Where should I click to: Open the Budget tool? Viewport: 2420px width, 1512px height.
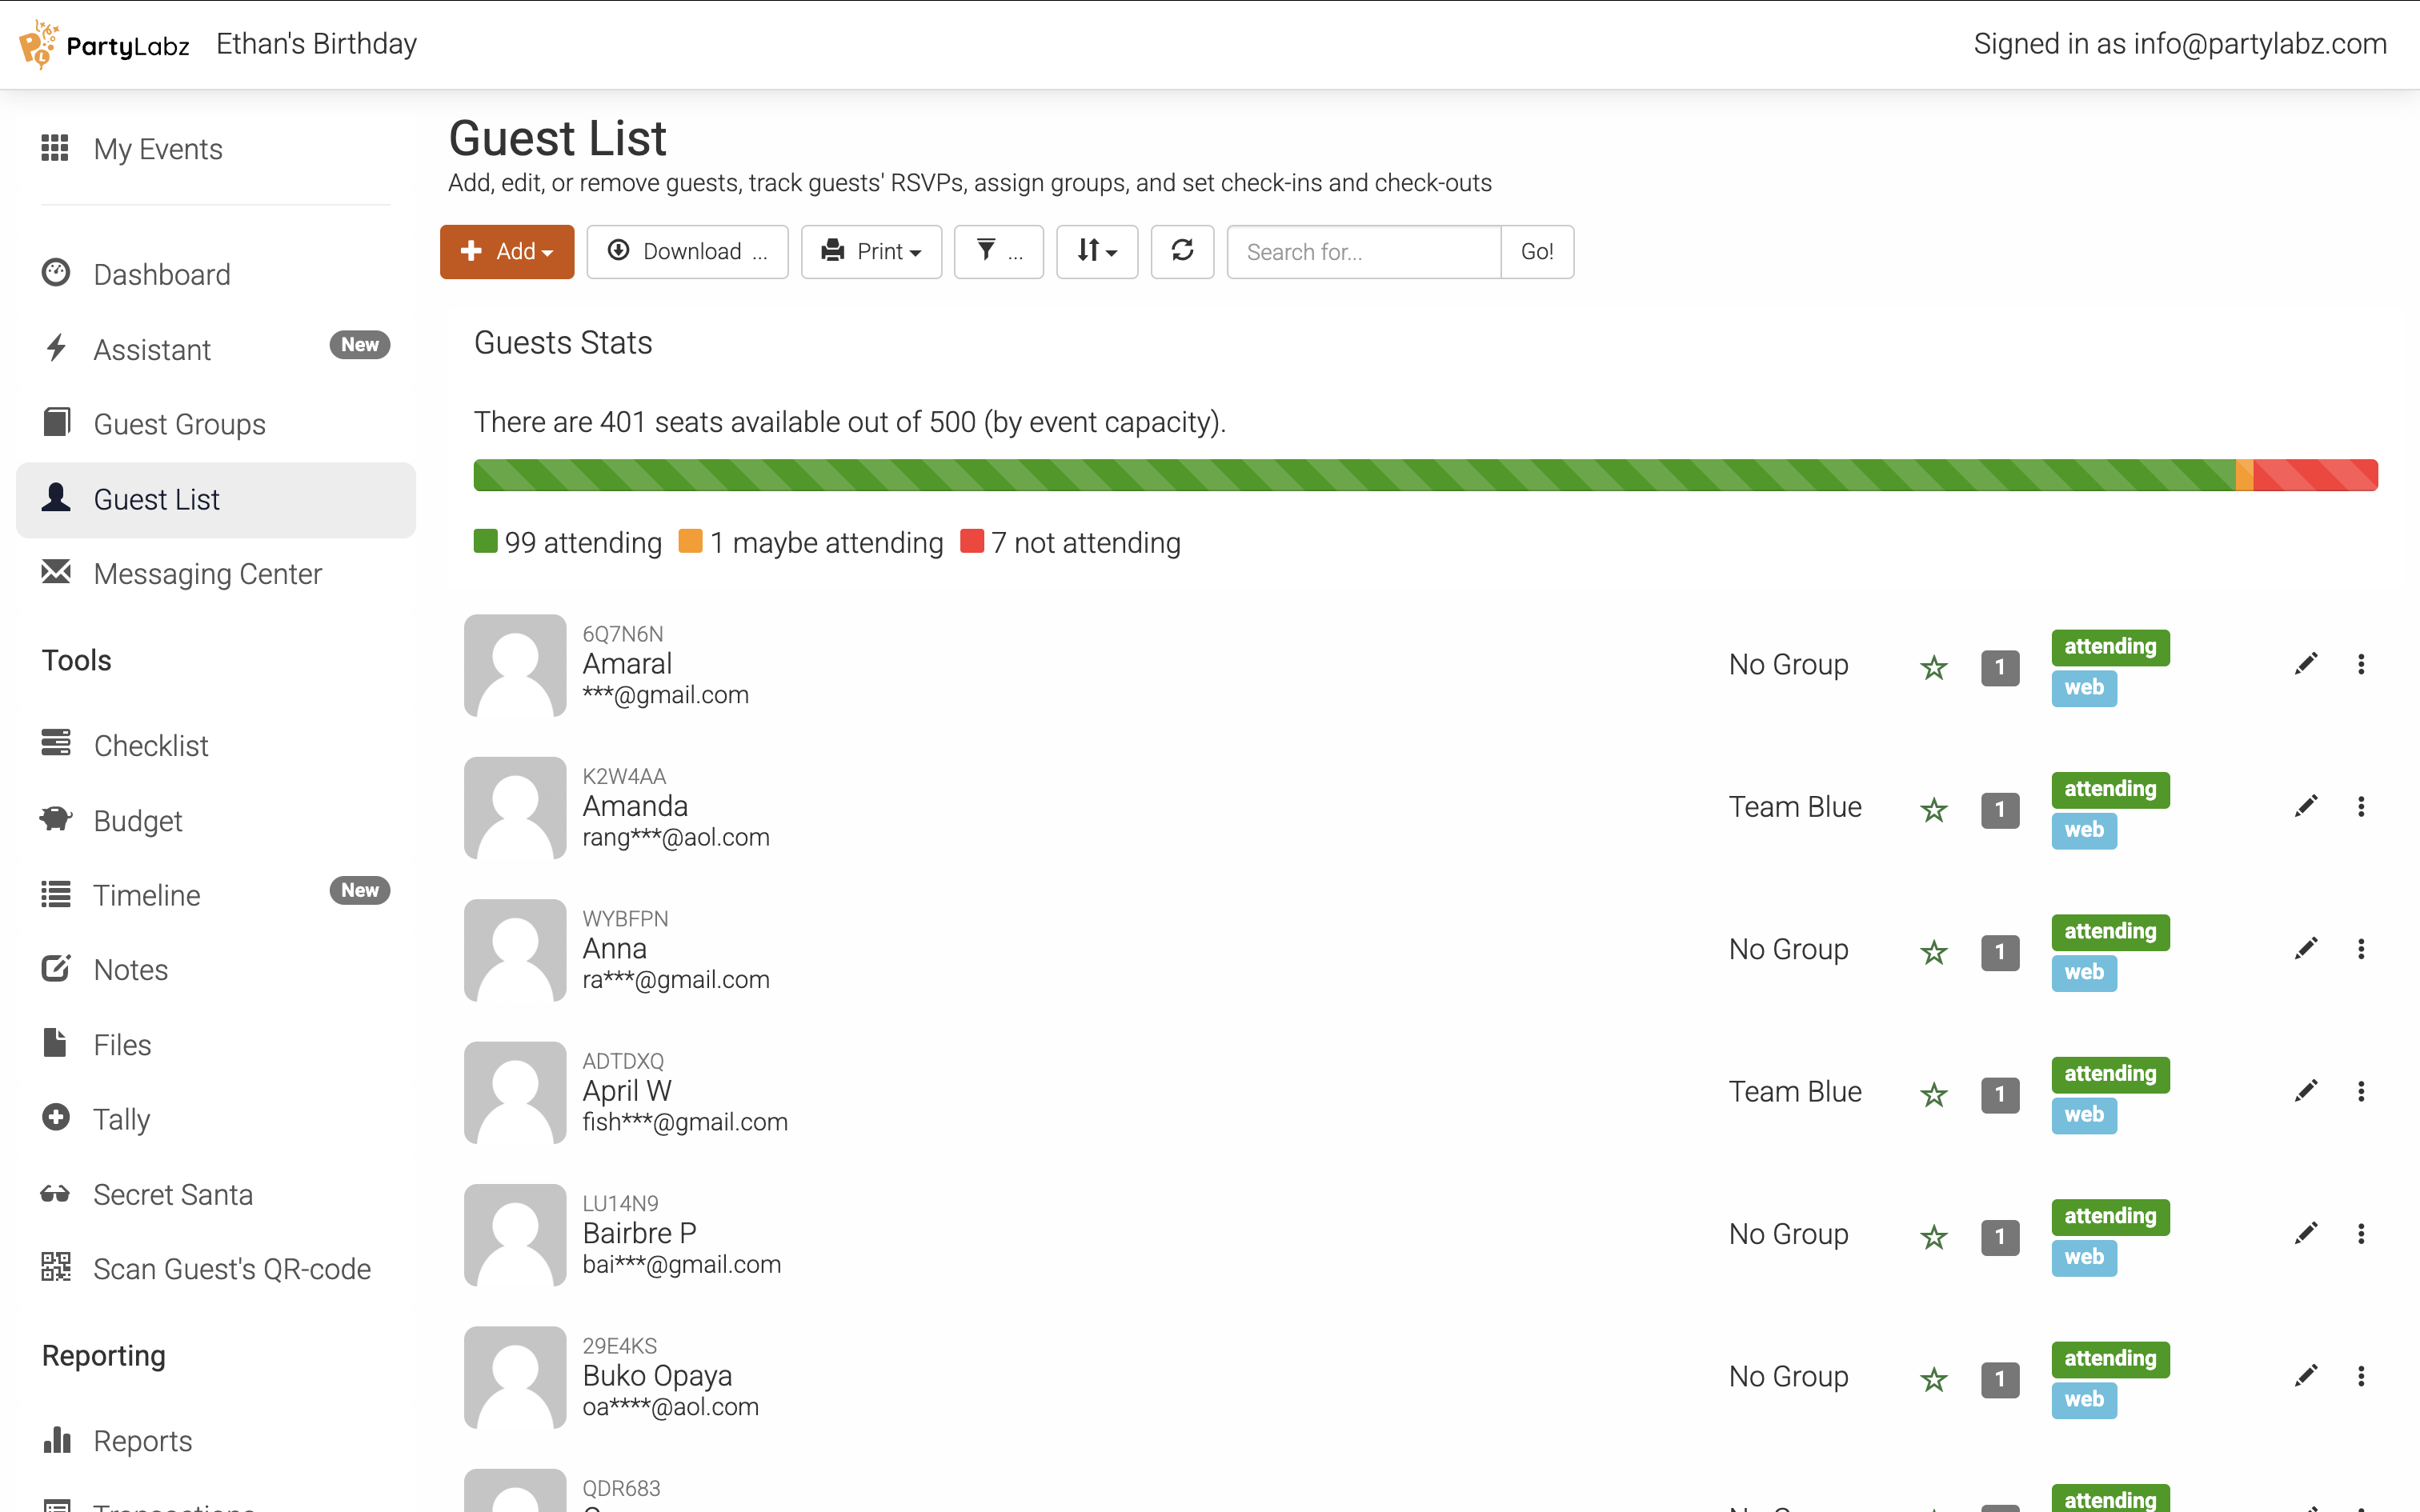[215, 820]
